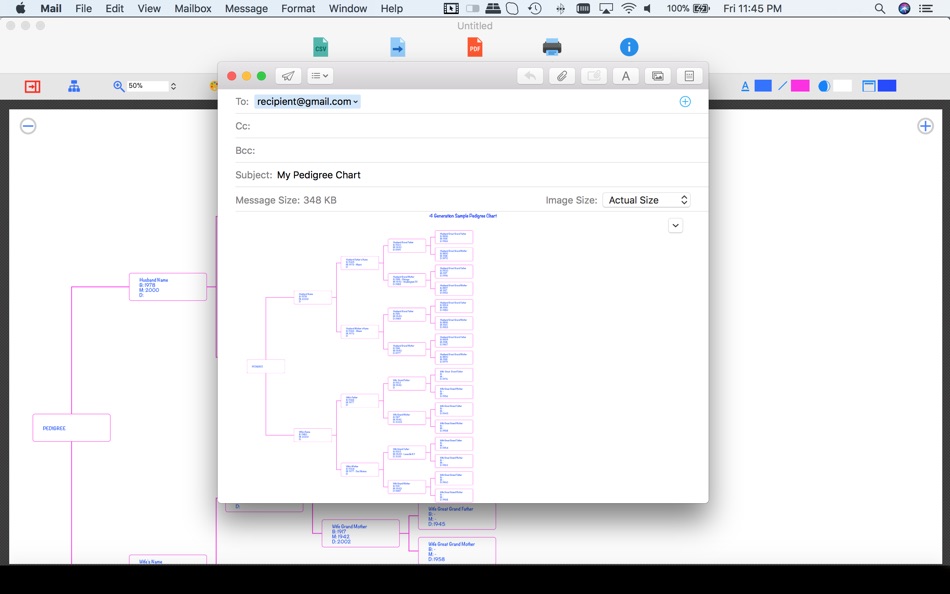Click the volume speaker icon in menu bar
Image resolution: width=950 pixels, height=594 pixels.
click(648, 8)
